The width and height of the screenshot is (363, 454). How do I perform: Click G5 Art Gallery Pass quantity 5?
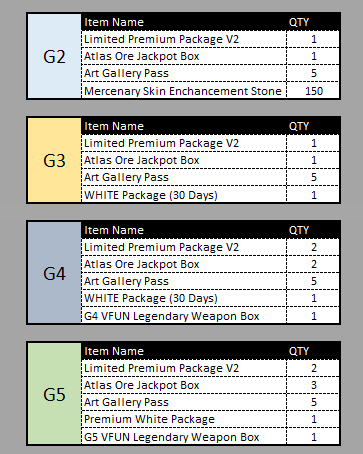313,402
